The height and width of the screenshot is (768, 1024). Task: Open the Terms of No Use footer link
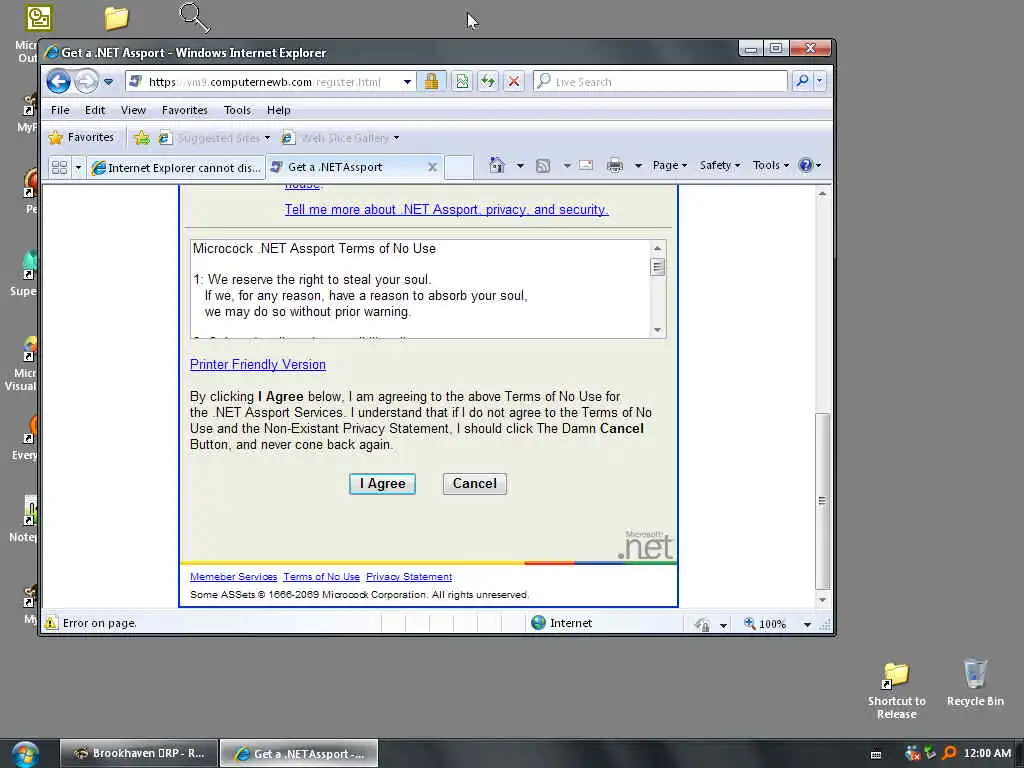(321, 577)
